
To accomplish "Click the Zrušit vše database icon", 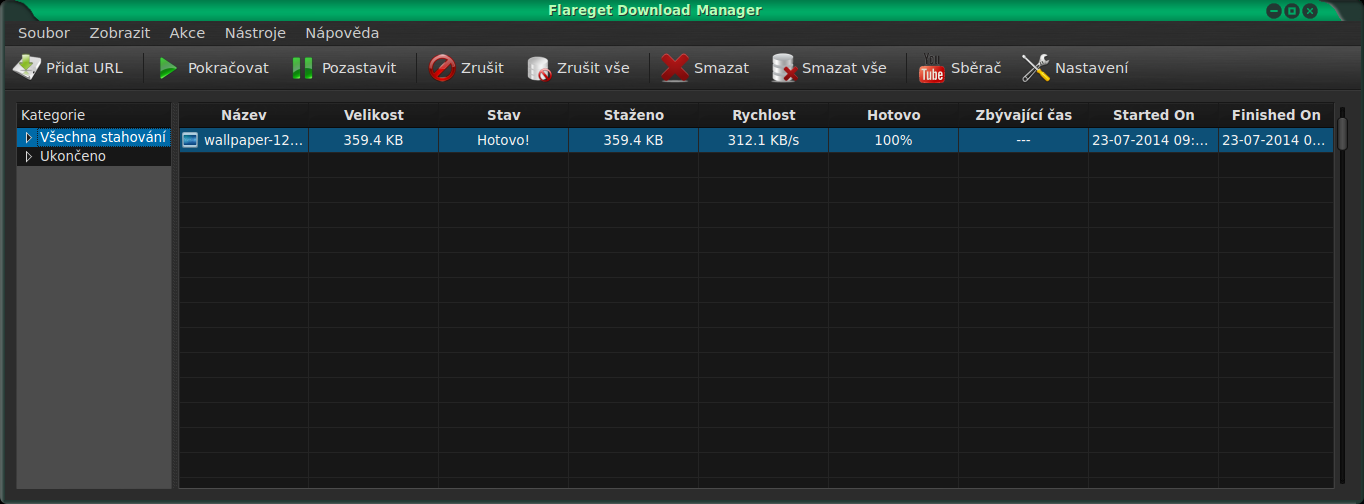I will [x=538, y=68].
